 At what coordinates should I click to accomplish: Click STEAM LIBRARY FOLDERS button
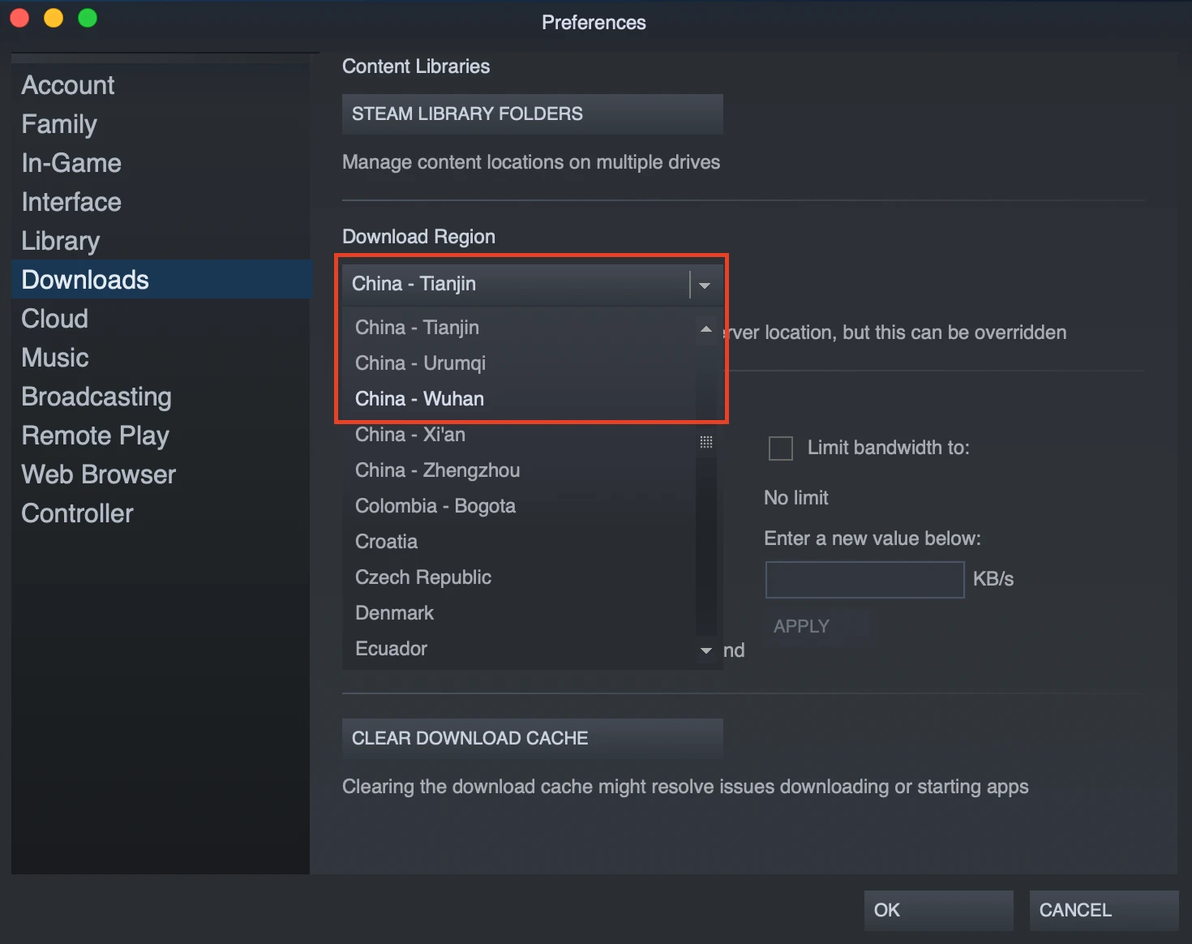tap(532, 114)
